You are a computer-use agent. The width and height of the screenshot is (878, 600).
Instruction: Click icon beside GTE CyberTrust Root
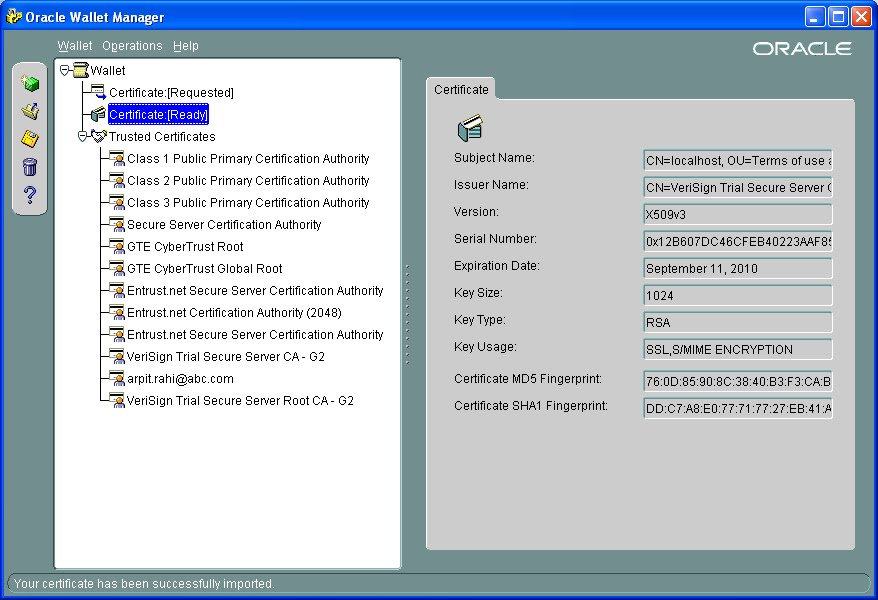[x=117, y=246]
